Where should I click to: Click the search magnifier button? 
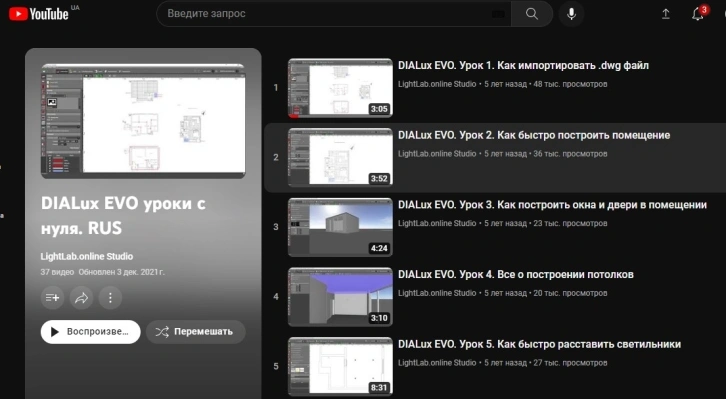click(532, 14)
